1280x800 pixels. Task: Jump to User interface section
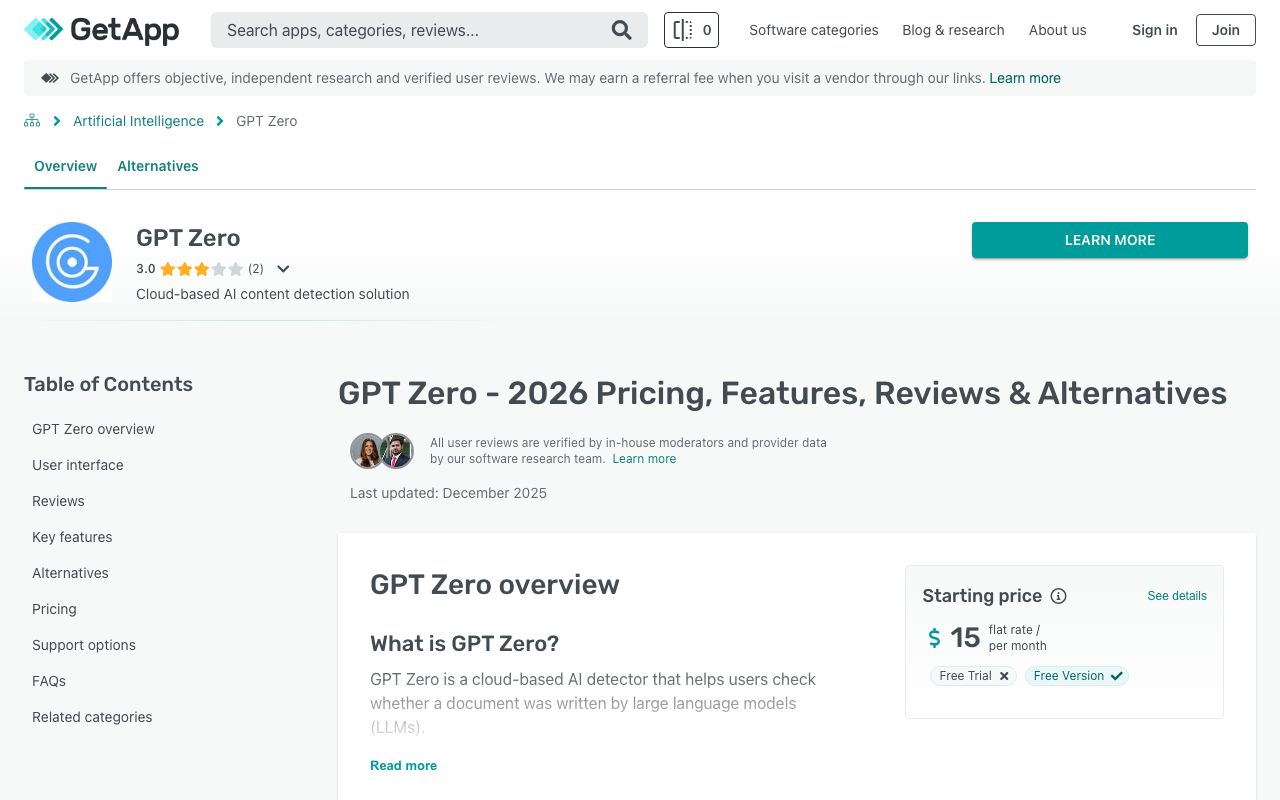click(78, 465)
